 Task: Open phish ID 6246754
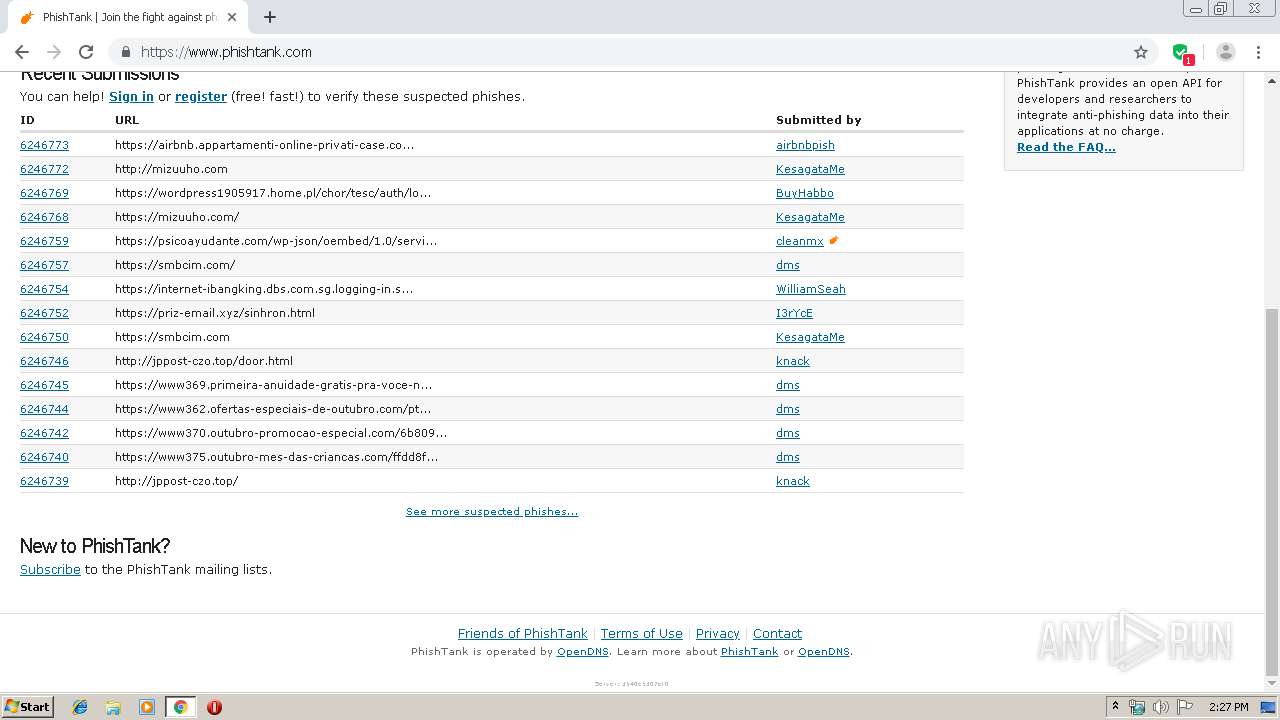(44, 289)
